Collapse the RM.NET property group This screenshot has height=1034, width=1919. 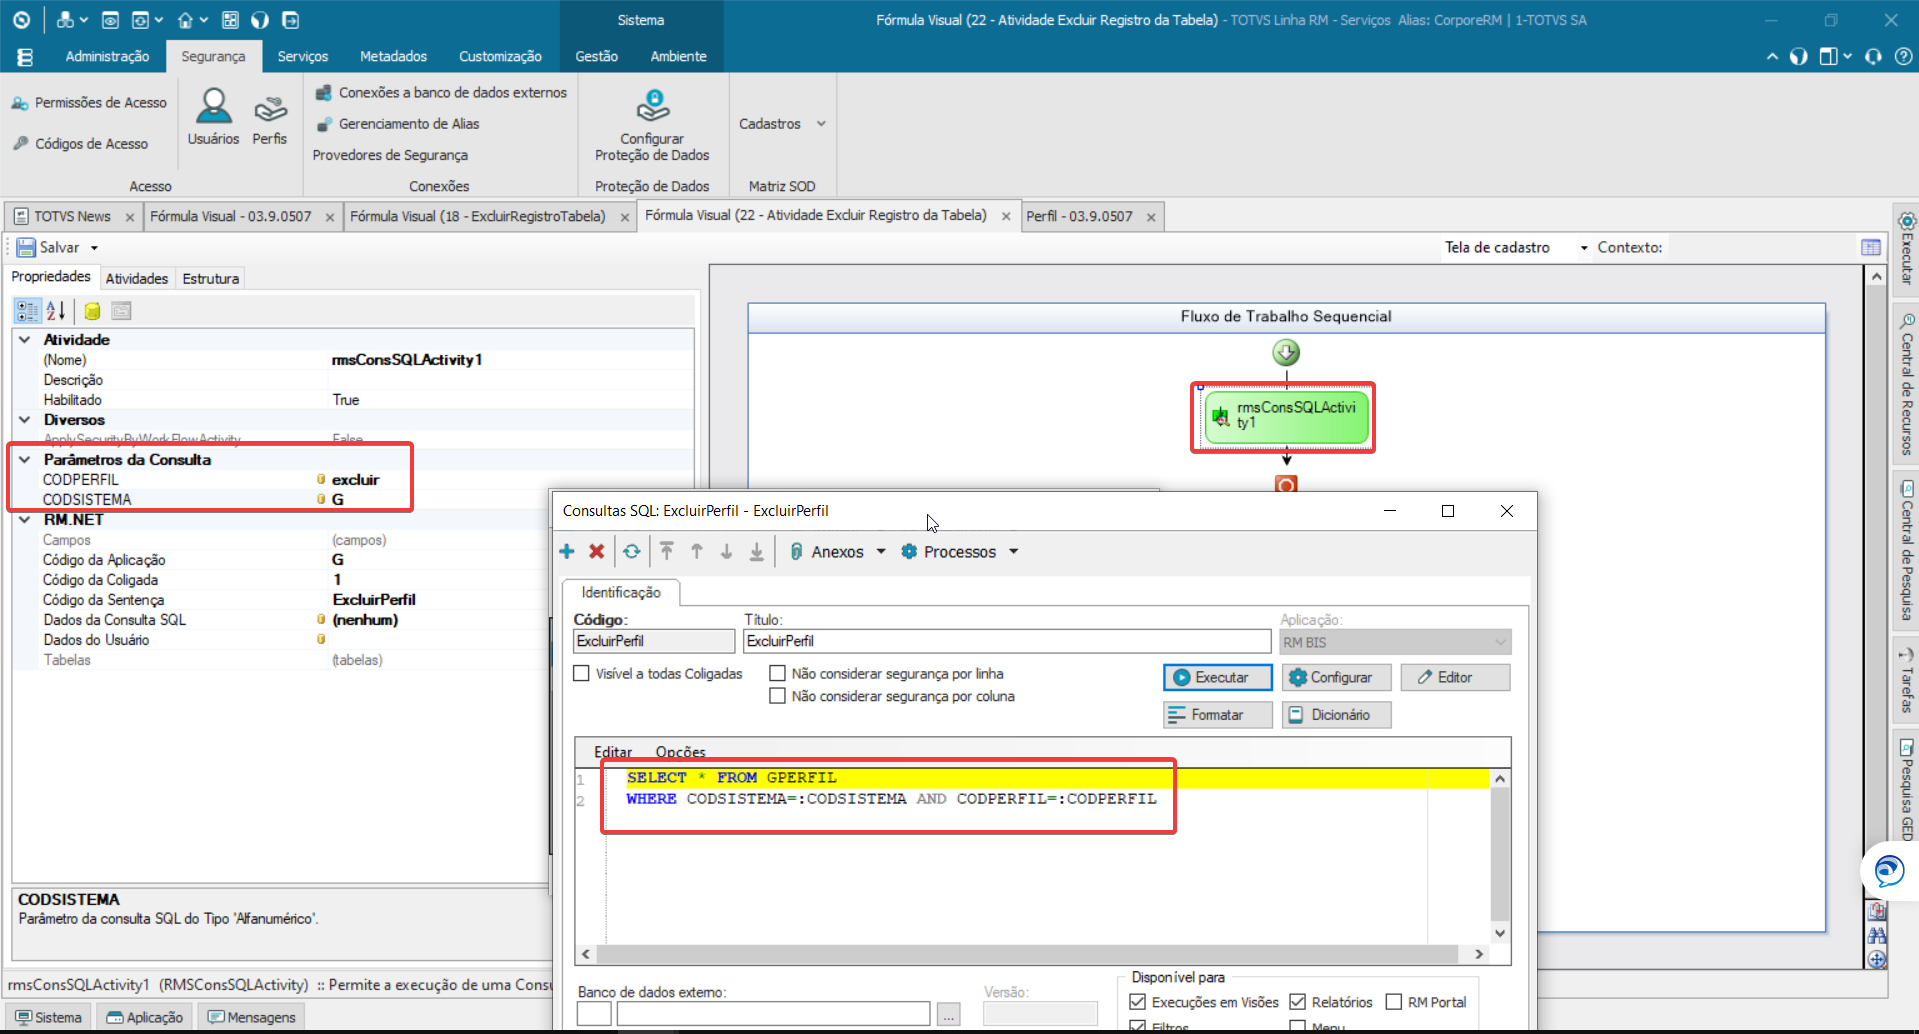[25, 520]
